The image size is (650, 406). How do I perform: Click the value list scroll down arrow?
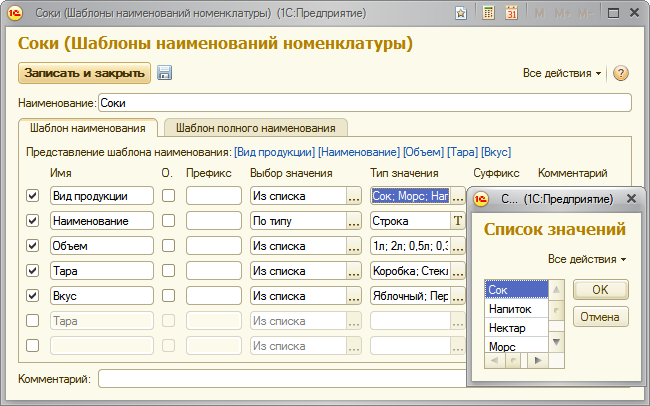(x=556, y=342)
